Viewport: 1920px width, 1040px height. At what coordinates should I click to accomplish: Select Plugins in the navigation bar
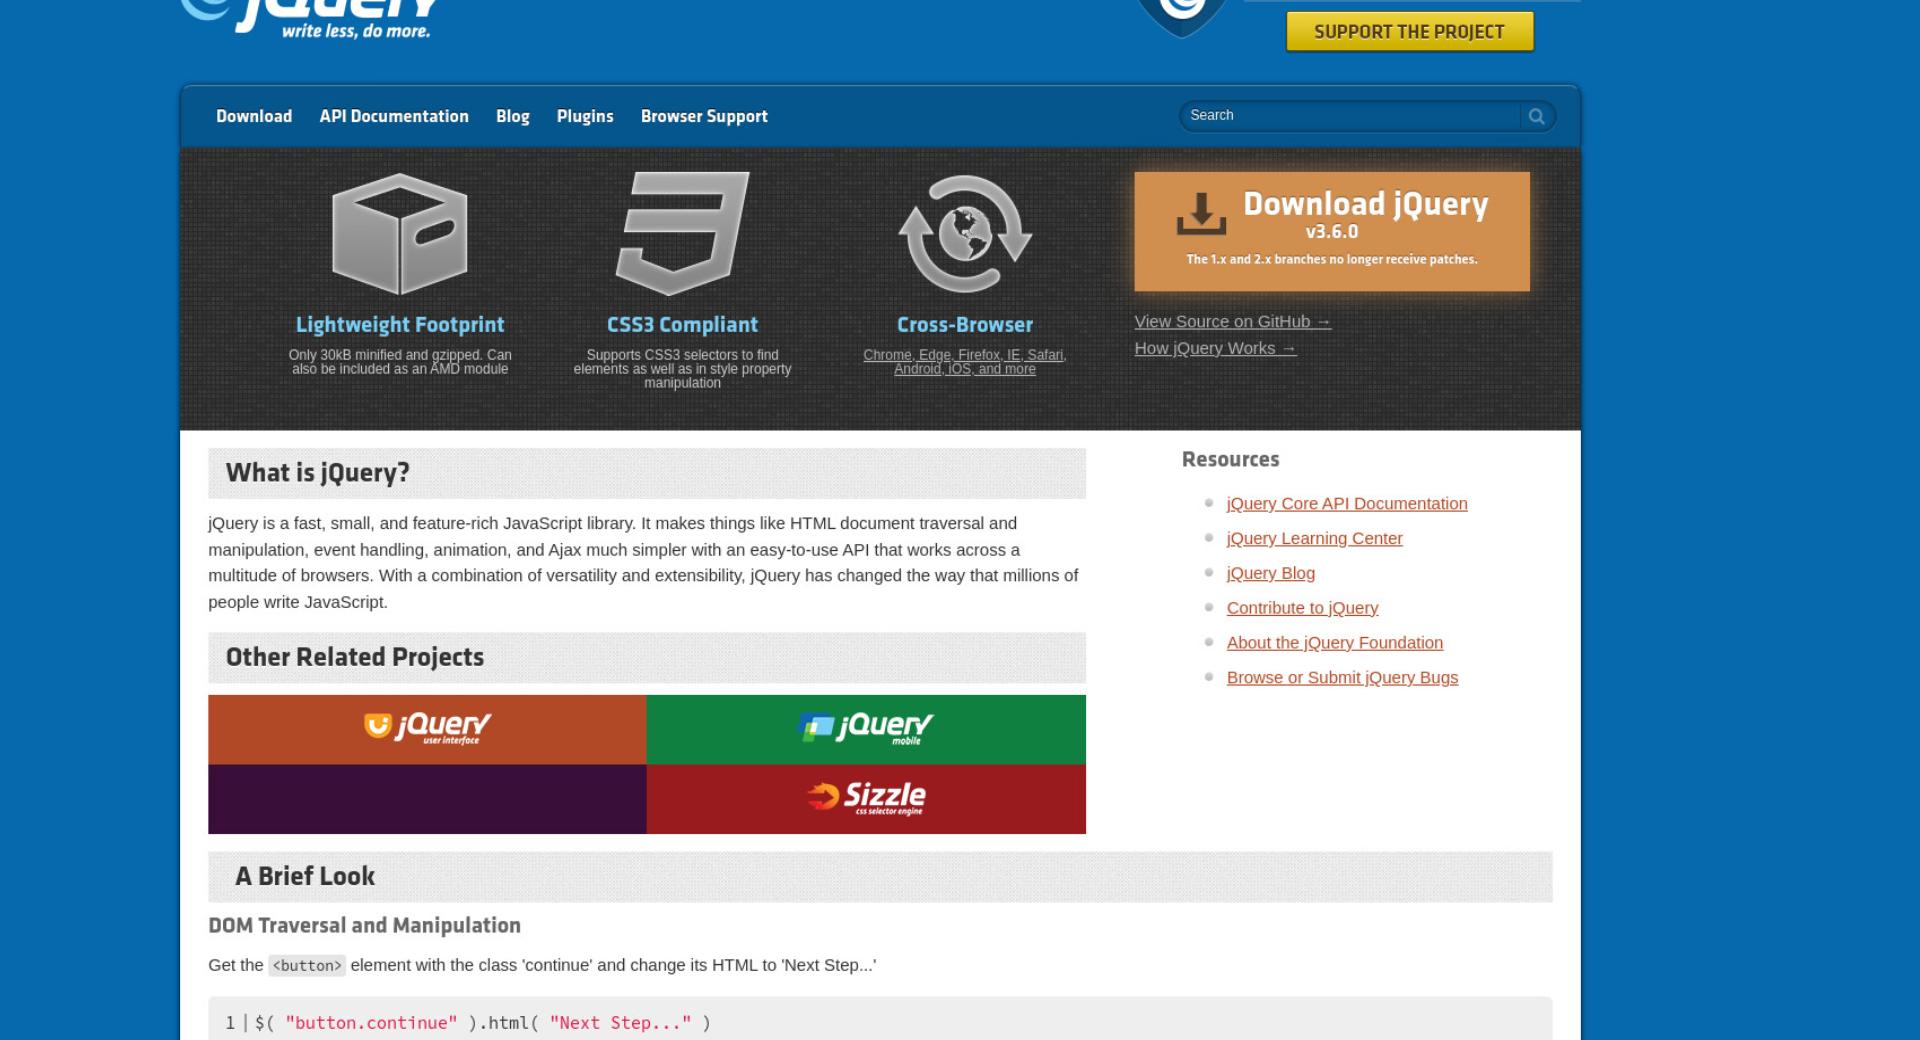click(585, 116)
